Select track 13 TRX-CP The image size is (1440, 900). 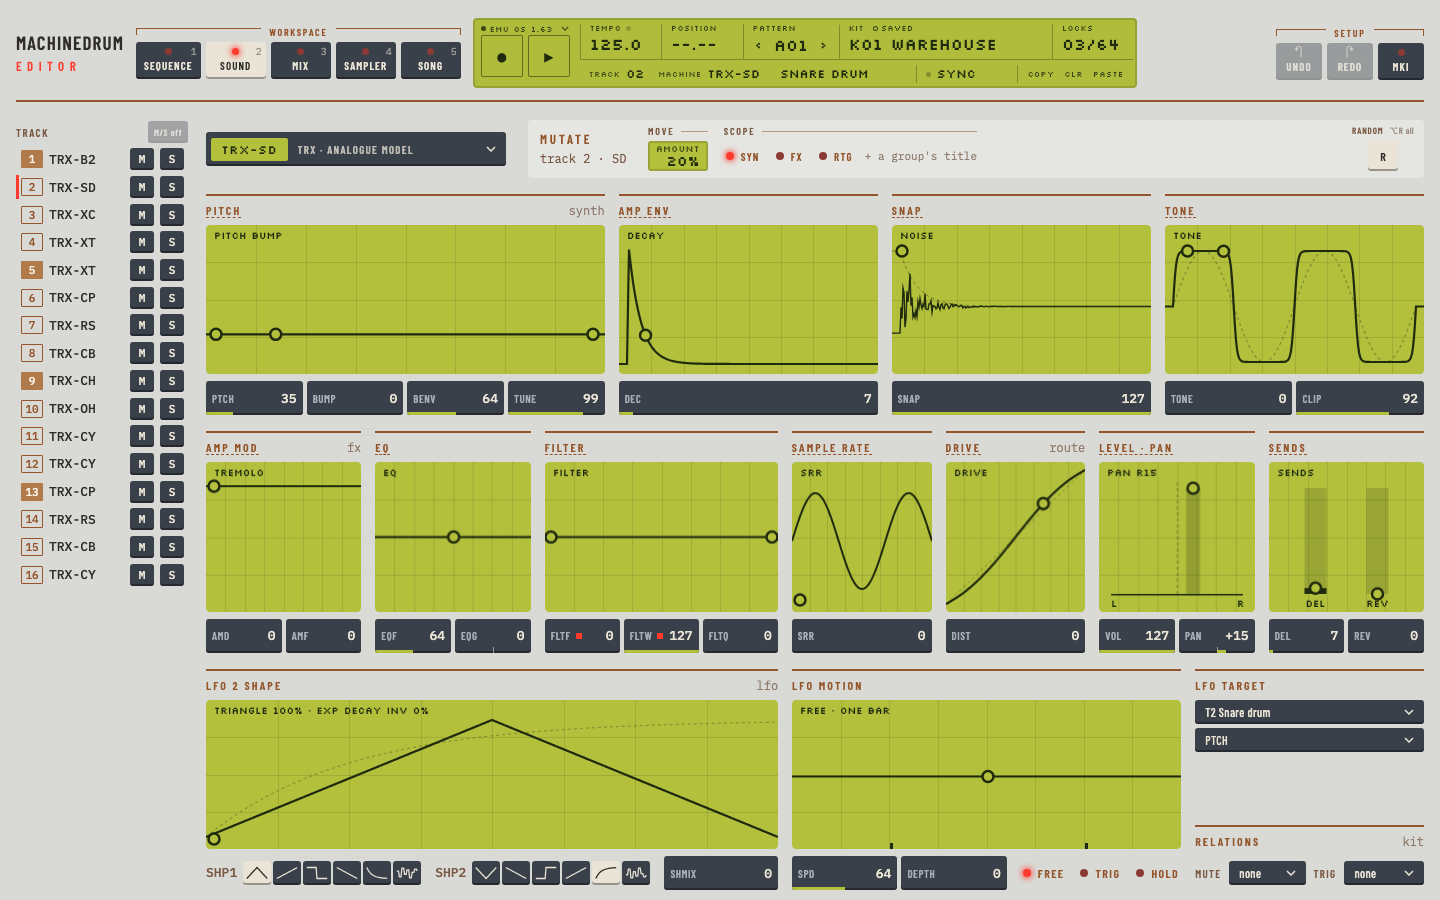coord(72,492)
